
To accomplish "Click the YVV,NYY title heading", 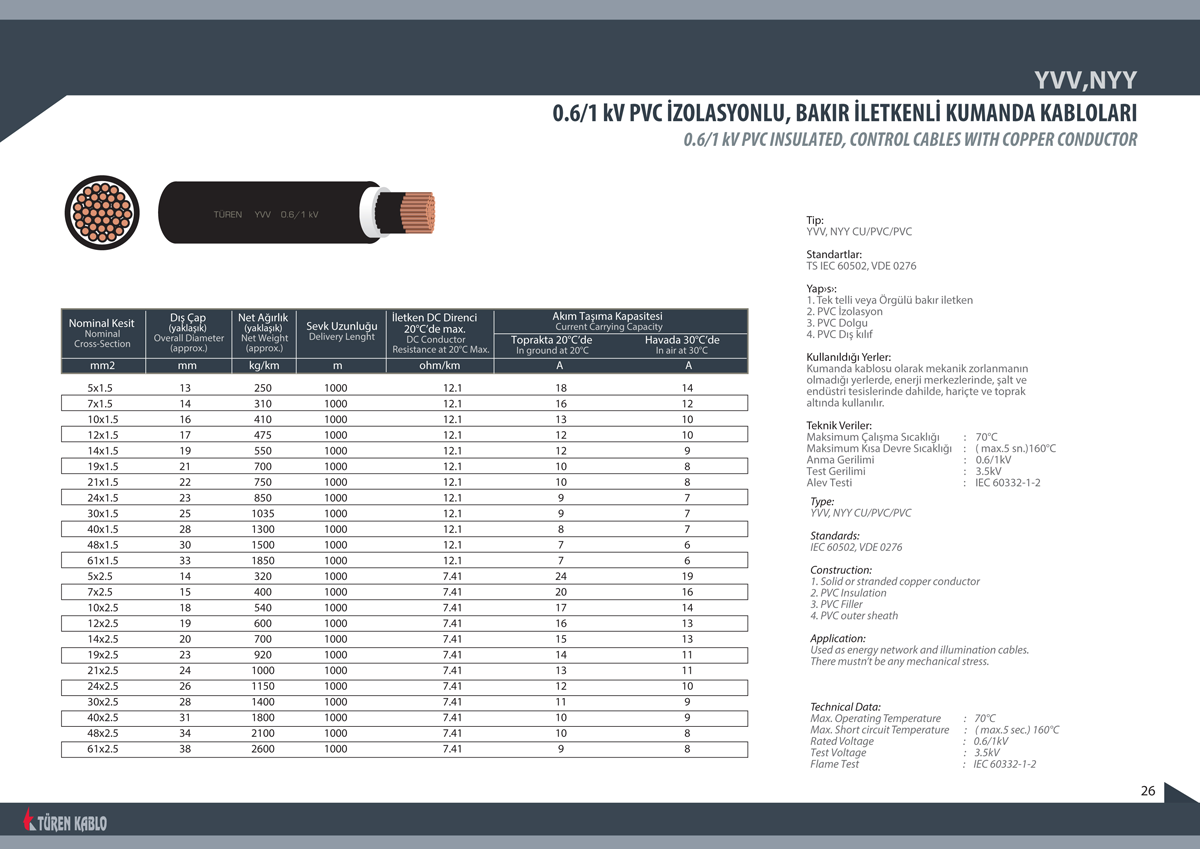I will click(x=1084, y=82).
